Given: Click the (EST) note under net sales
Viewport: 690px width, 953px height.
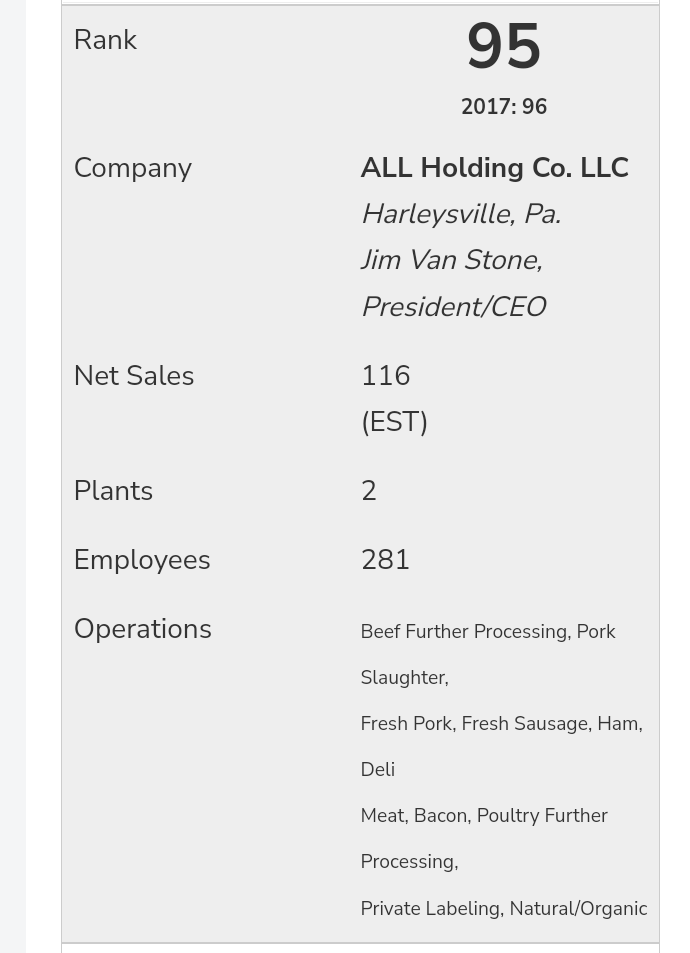Looking at the screenshot, I should (394, 422).
